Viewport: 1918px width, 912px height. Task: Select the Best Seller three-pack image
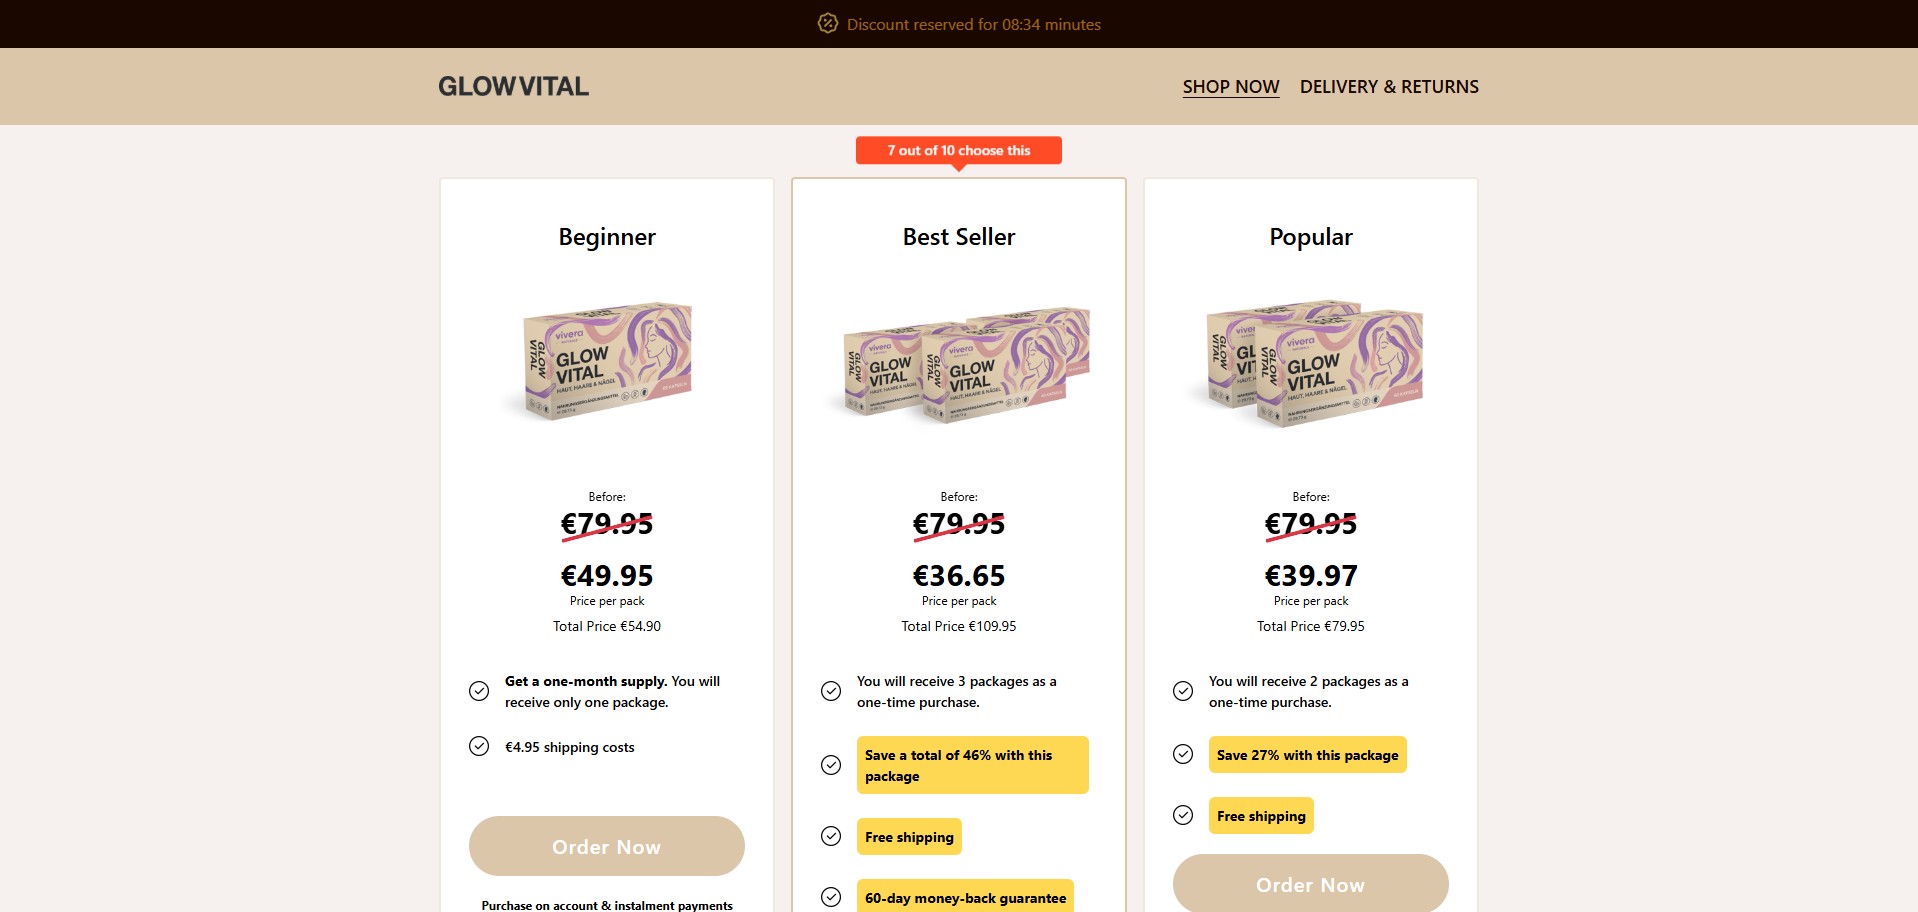(959, 364)
